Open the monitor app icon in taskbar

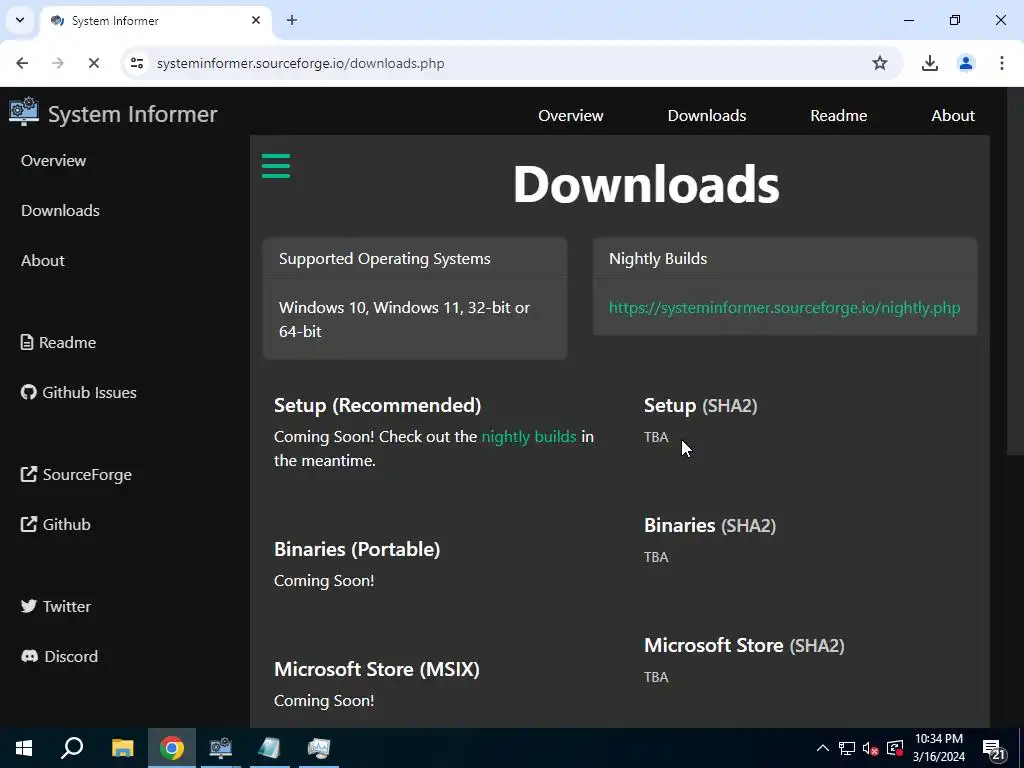coord(319,748)
